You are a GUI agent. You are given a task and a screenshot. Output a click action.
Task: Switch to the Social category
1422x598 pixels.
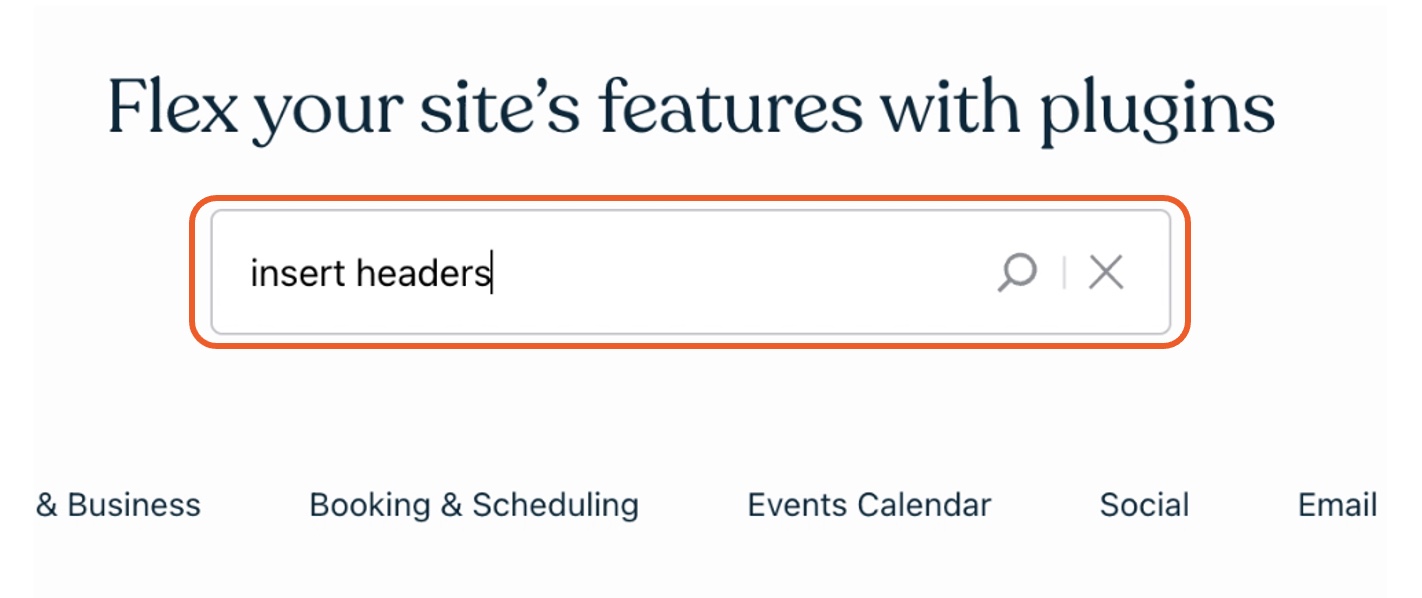[x=1144, y=505]
